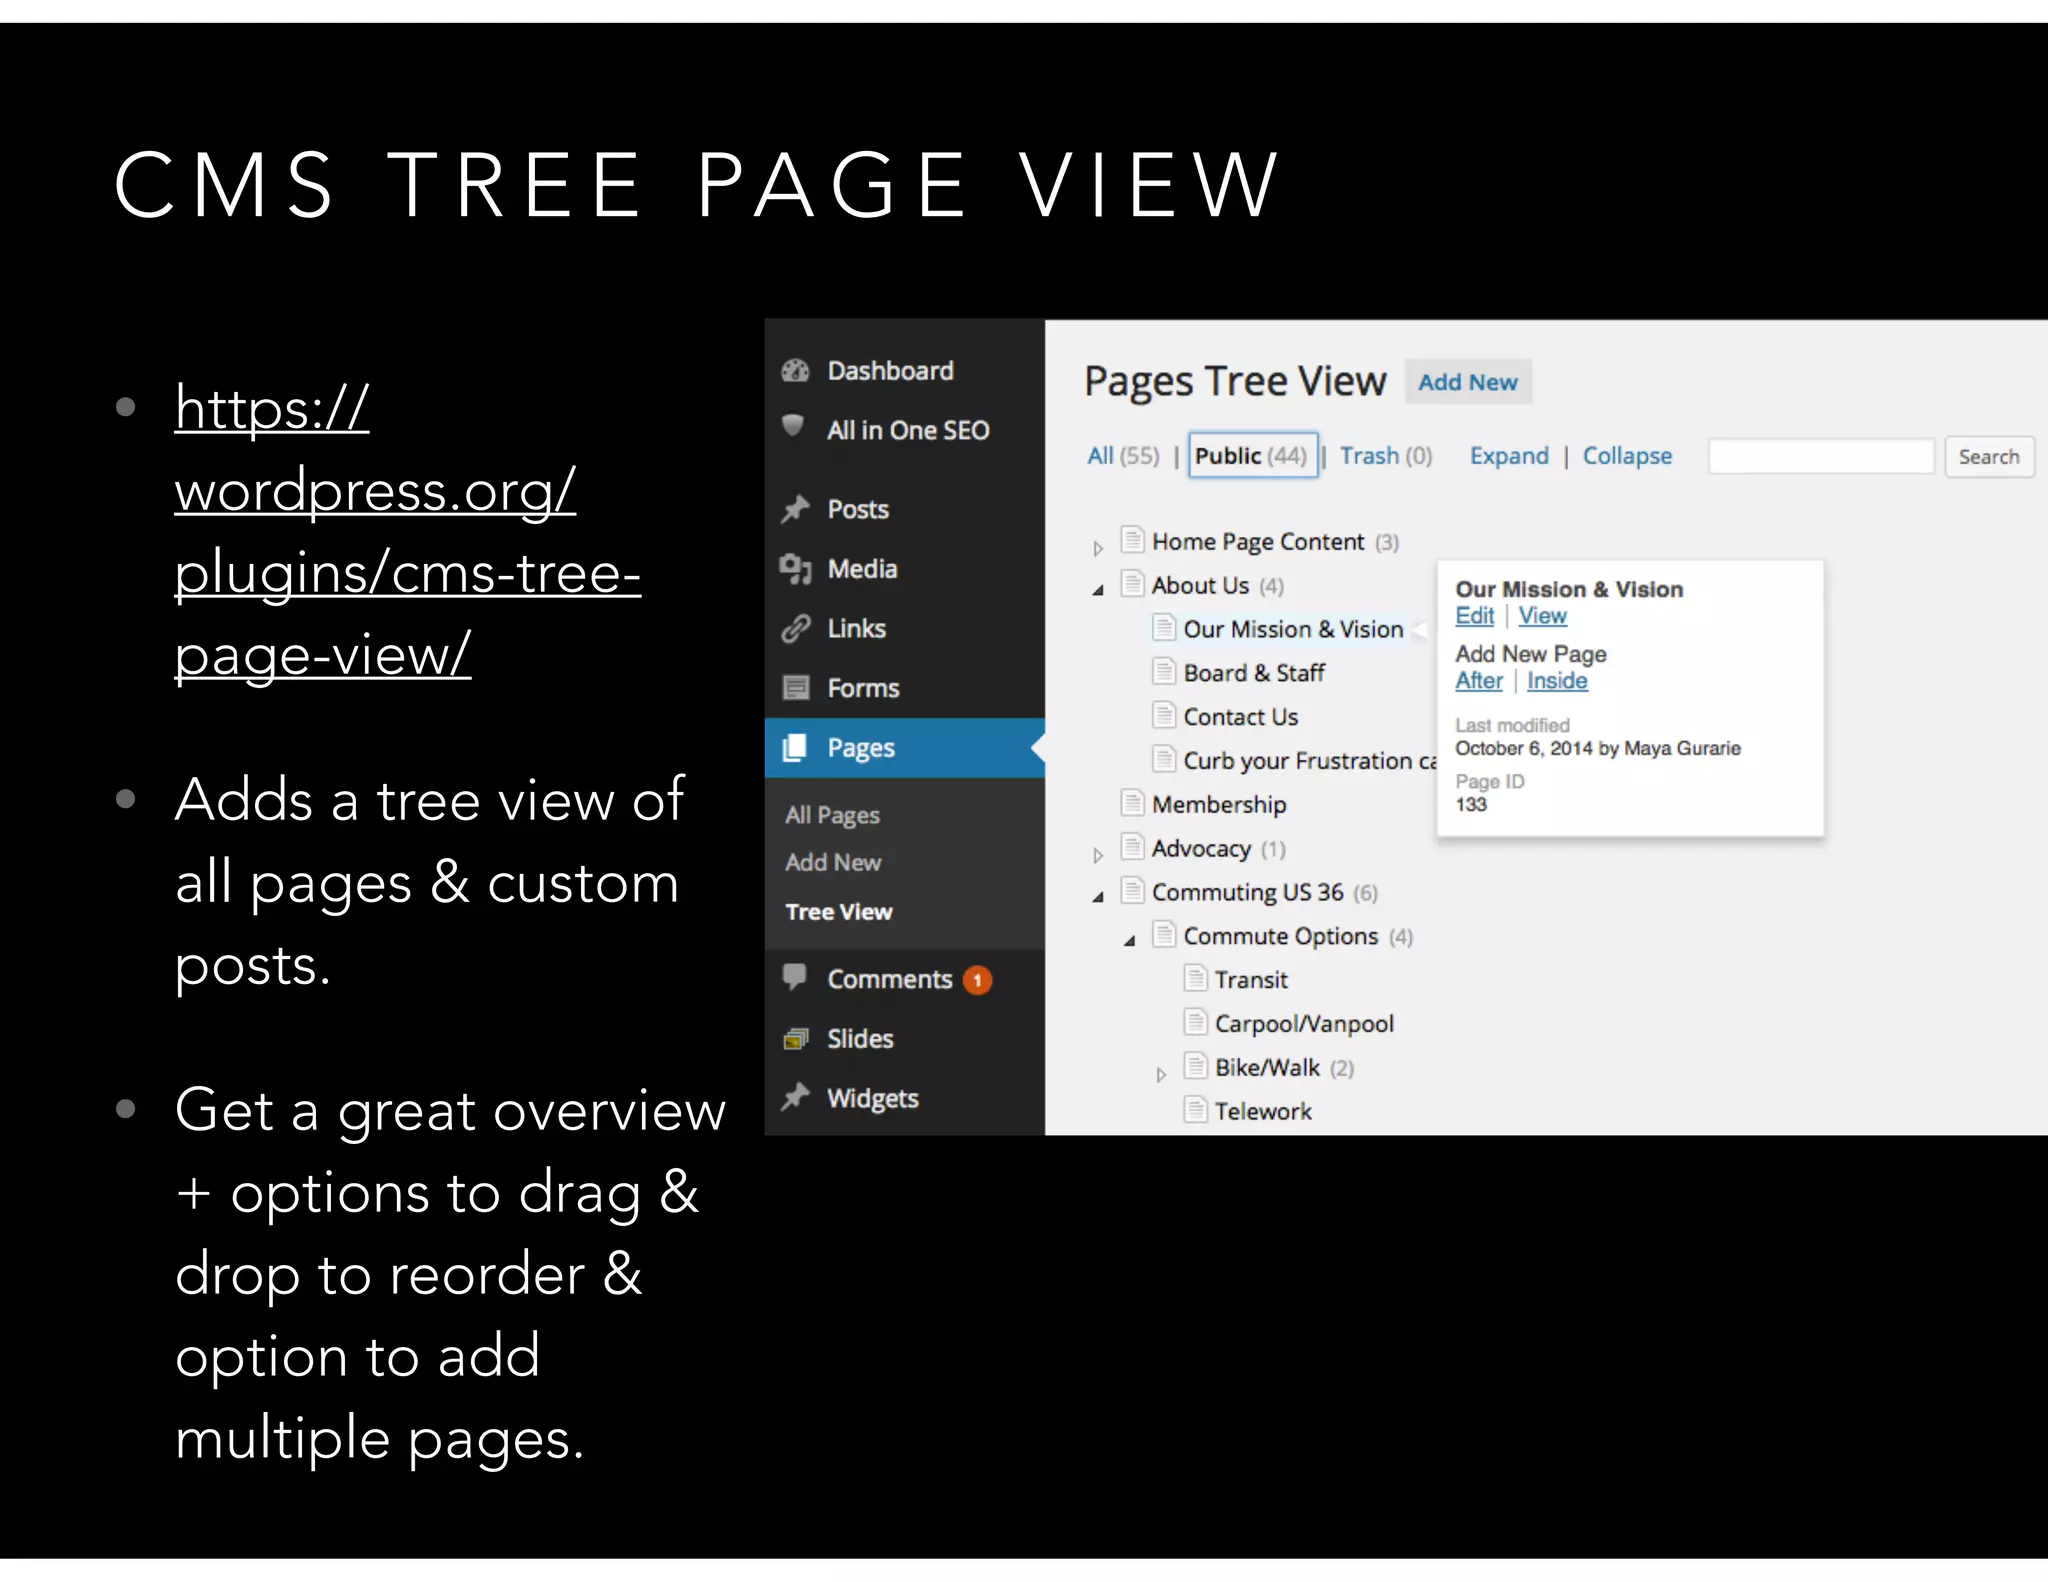The width and height of the screenshot is (2048, 1582).
Task: Click page icon beside Contact Us
Action: click(x=1163, y=715)
